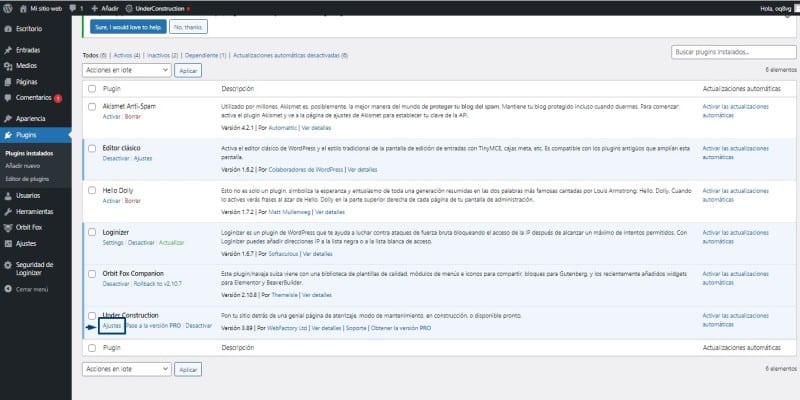Click the Orbit Fox sidebar icon
Viewport: 800px width, 400px height.
[8, 228]
